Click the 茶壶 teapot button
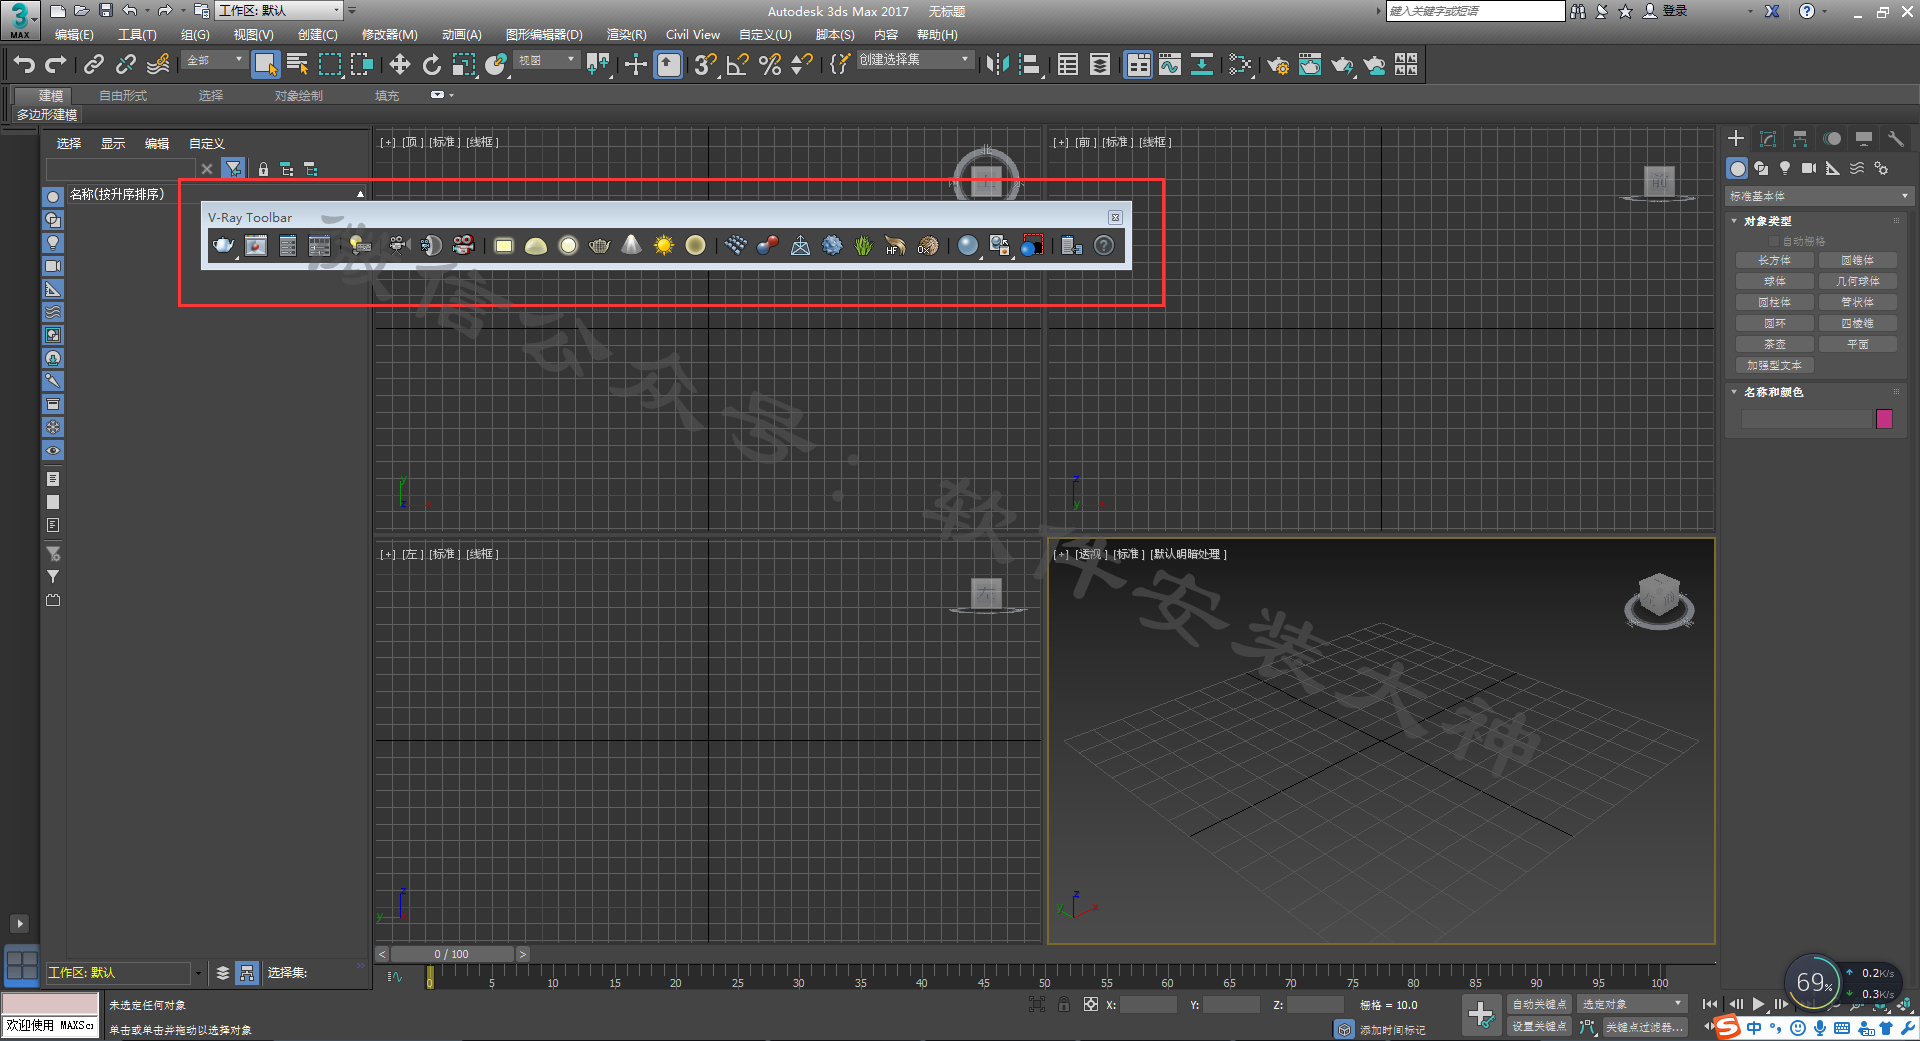This screenshot has height=1041, width=1920. pos(1775,344)
